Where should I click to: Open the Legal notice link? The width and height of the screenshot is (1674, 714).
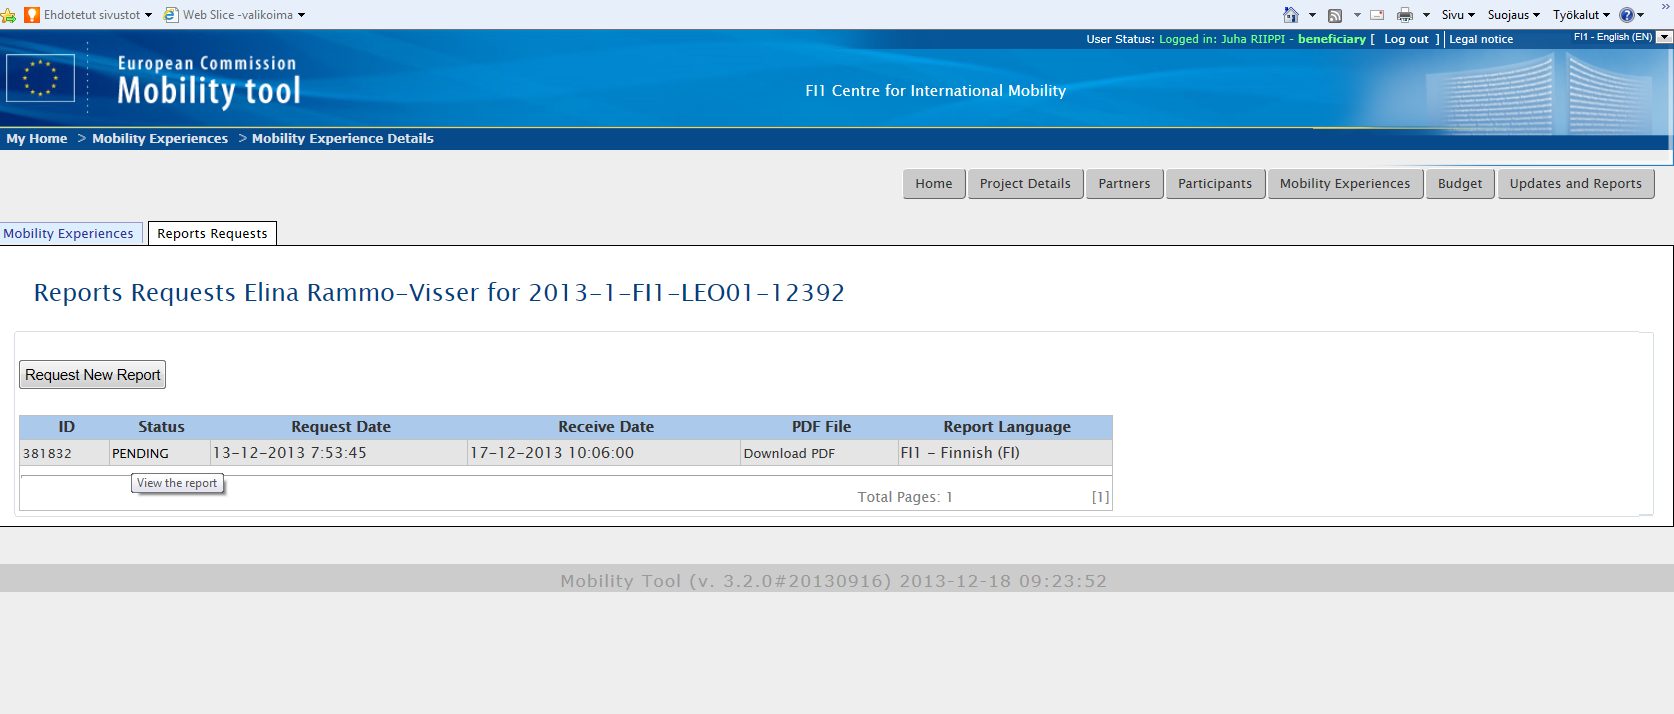pyautogui.click(x=1481, y=39)
